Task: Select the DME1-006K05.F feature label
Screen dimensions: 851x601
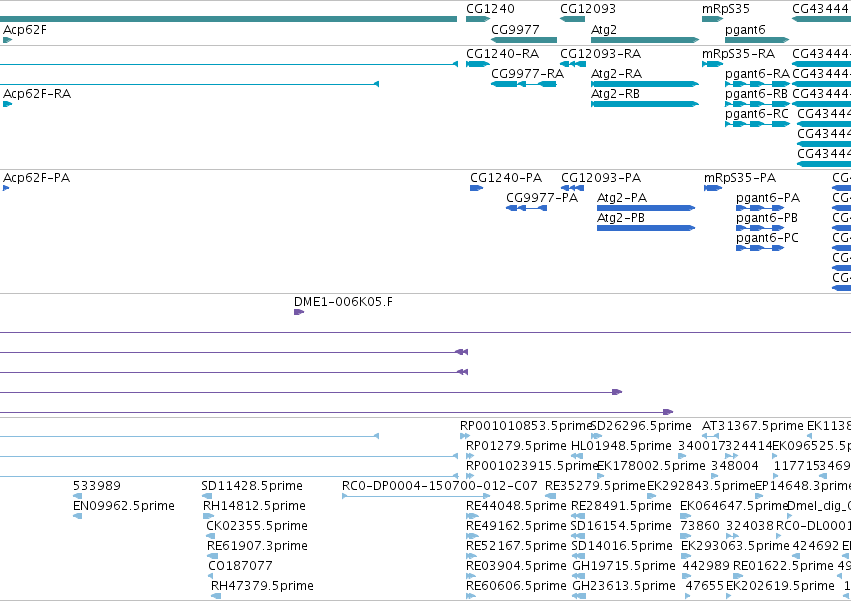Action: point(343,302)
